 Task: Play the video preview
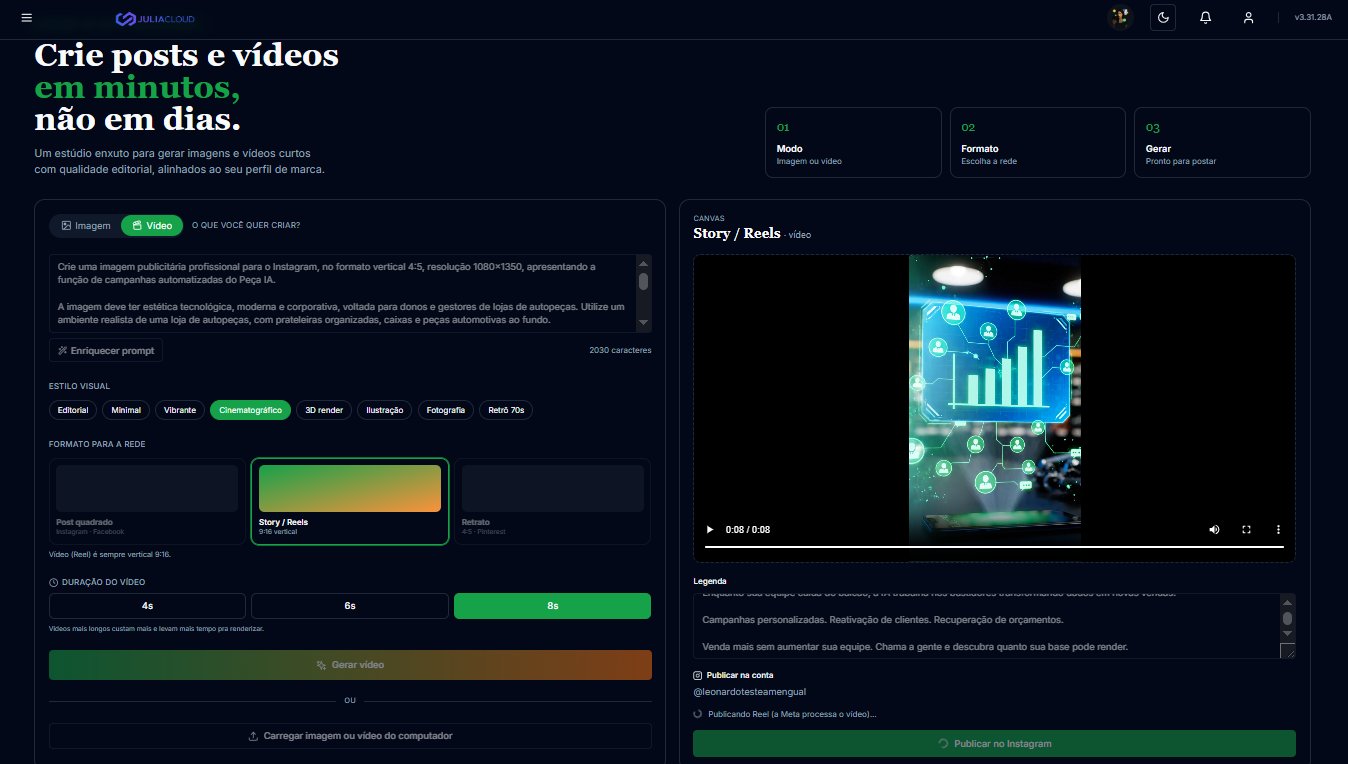pyautogui.click(x=710, y=529)
